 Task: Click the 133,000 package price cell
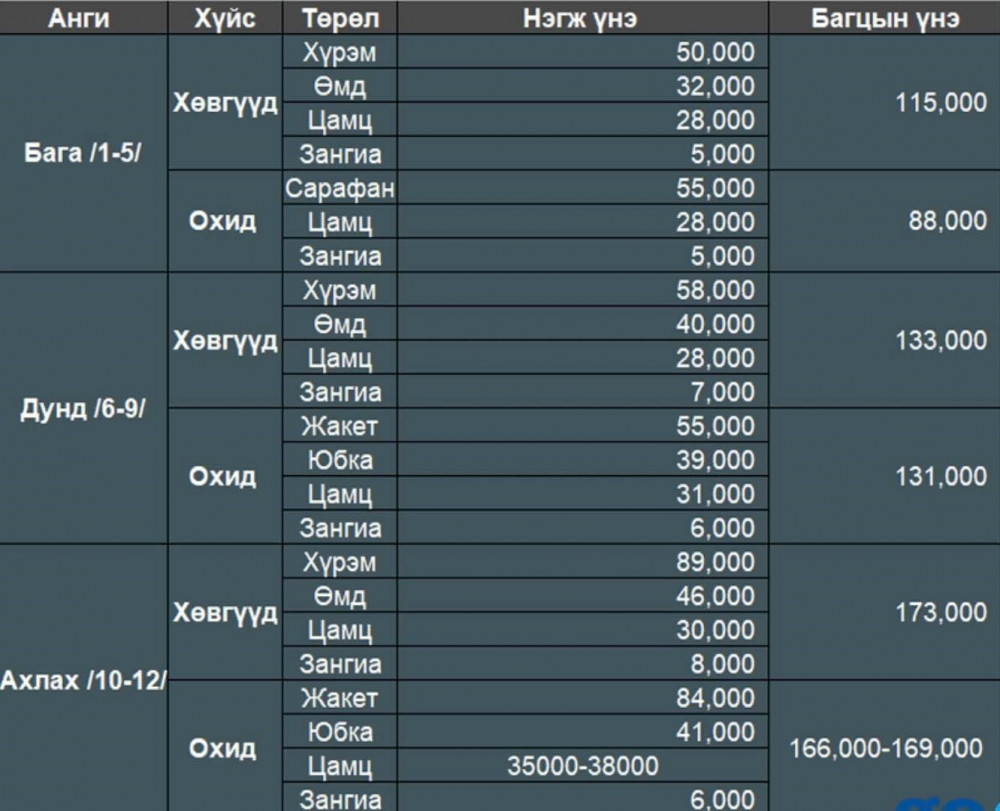[x=886, y=341]
